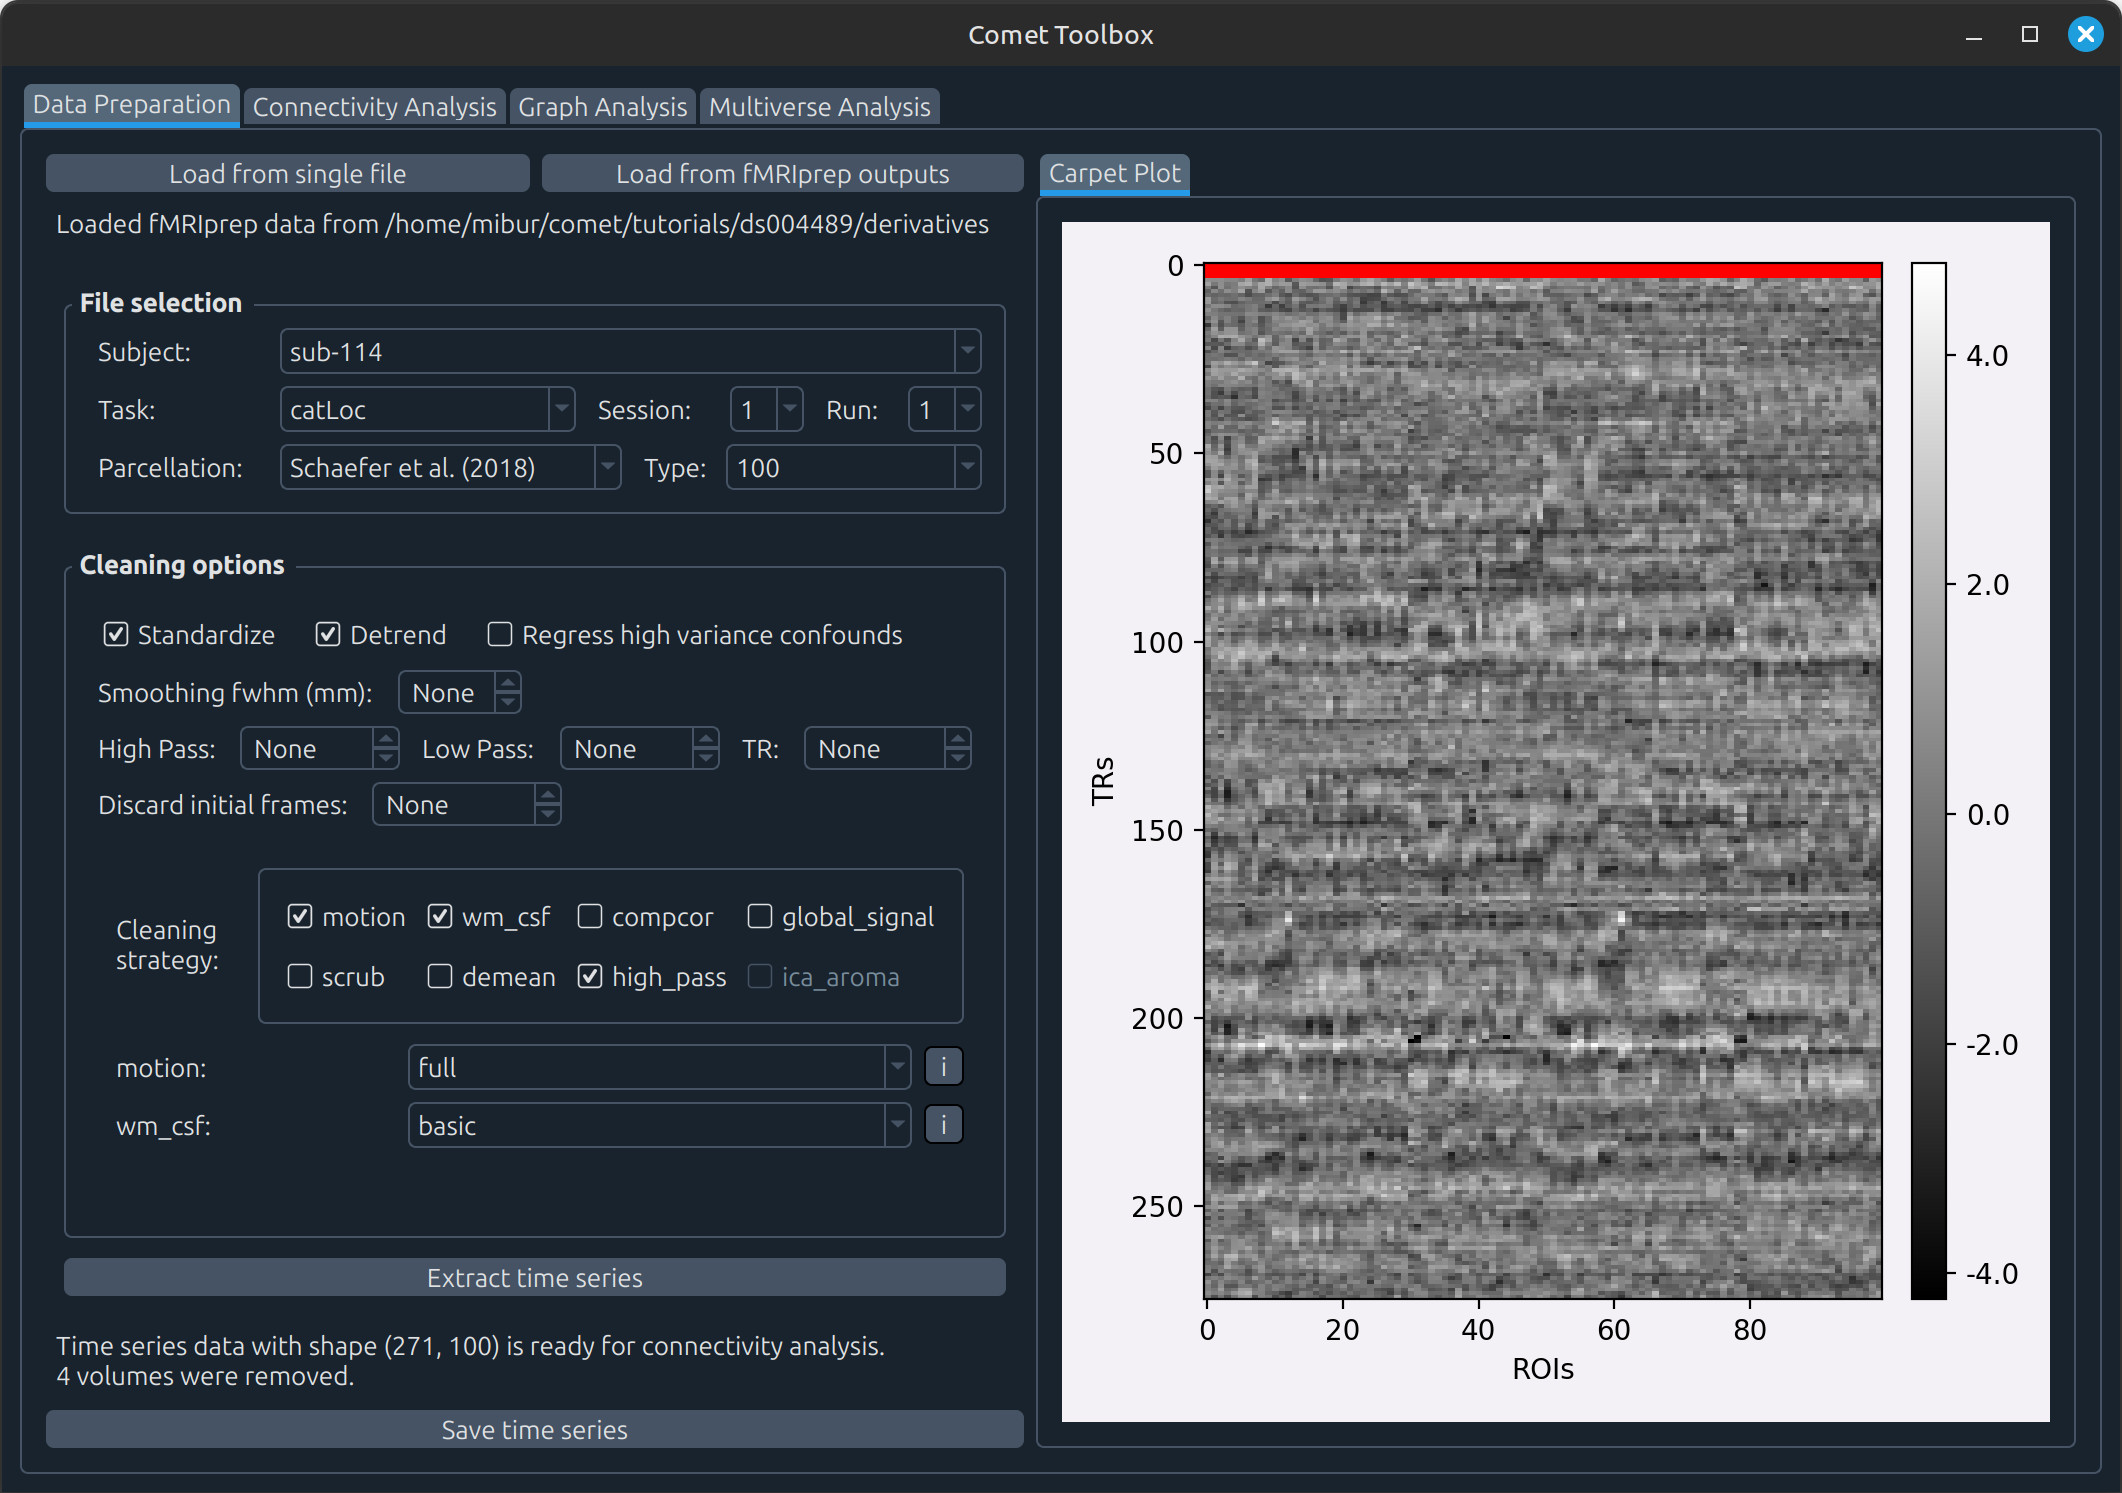Open the parcellation Type dropdown showing 100

[853, 468]
